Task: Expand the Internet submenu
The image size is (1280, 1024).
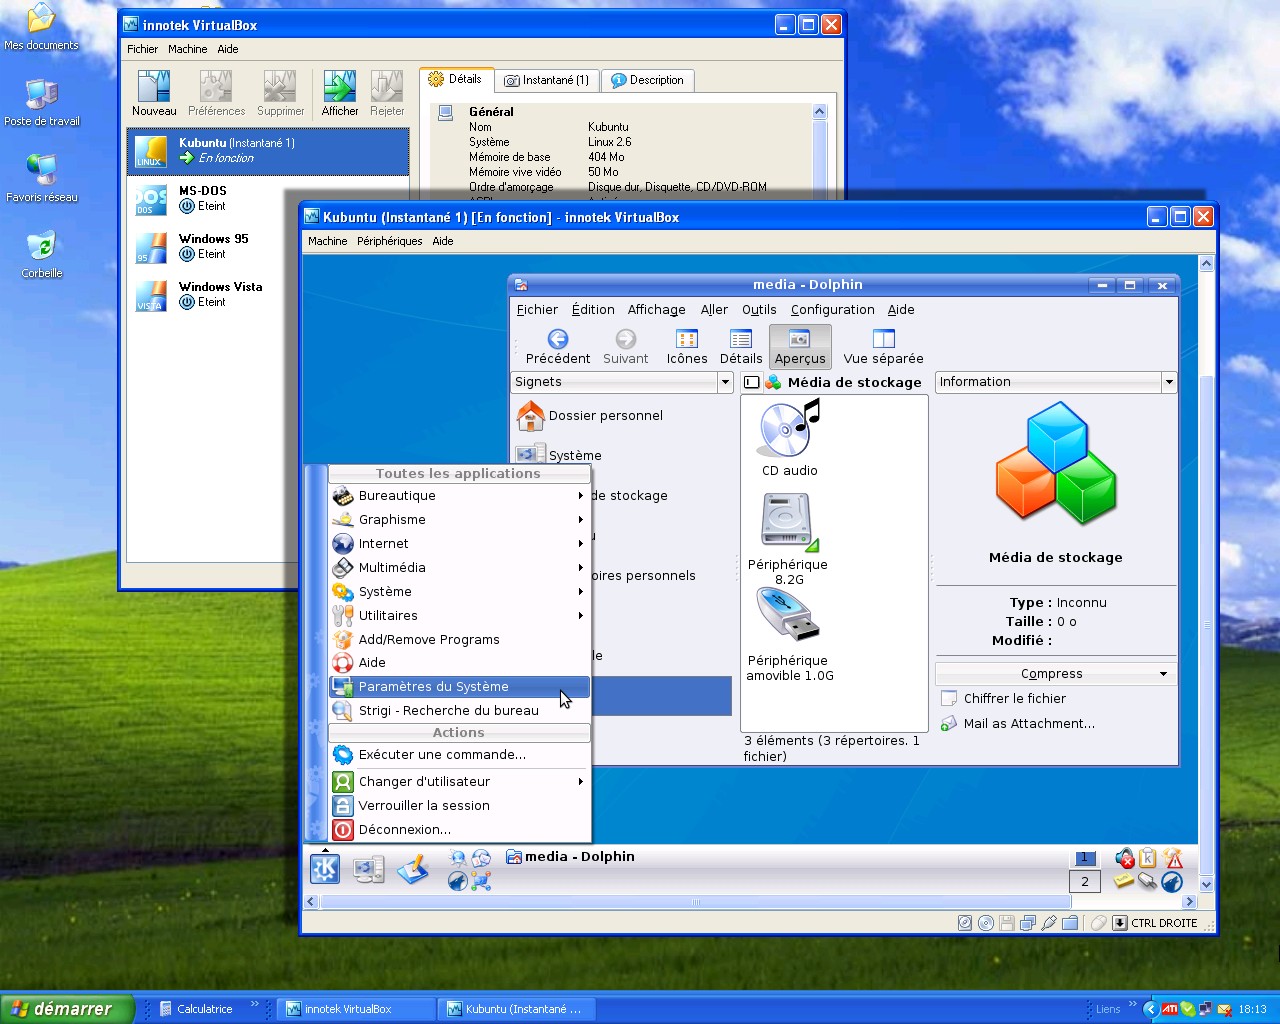Action: pyautogui.click(x=459, y=544)
